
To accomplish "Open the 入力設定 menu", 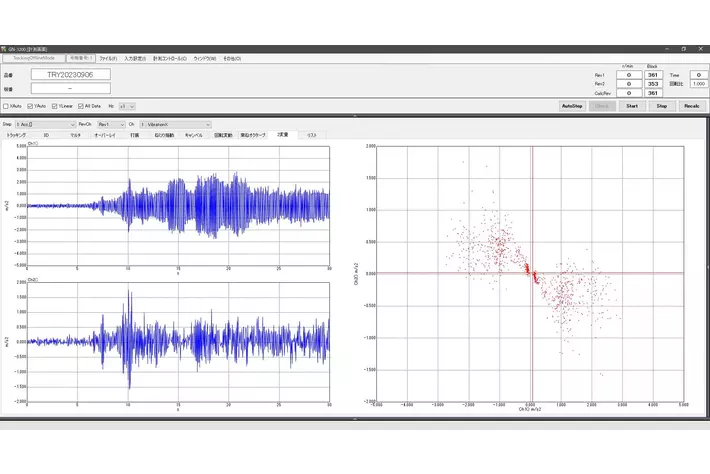I will pyautogui.click(x=135, y=58).
